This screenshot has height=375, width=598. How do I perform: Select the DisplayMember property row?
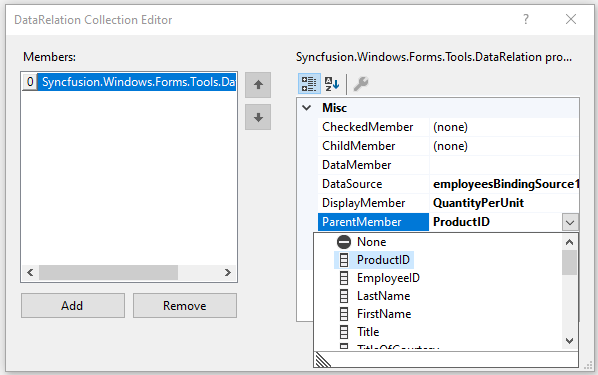[x=448, y=203]
